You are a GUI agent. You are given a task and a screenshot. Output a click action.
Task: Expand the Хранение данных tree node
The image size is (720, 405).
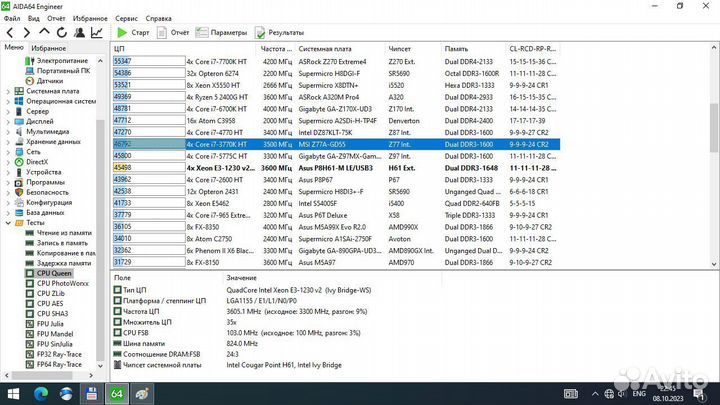pyautogui.click(x=8, y=142)
